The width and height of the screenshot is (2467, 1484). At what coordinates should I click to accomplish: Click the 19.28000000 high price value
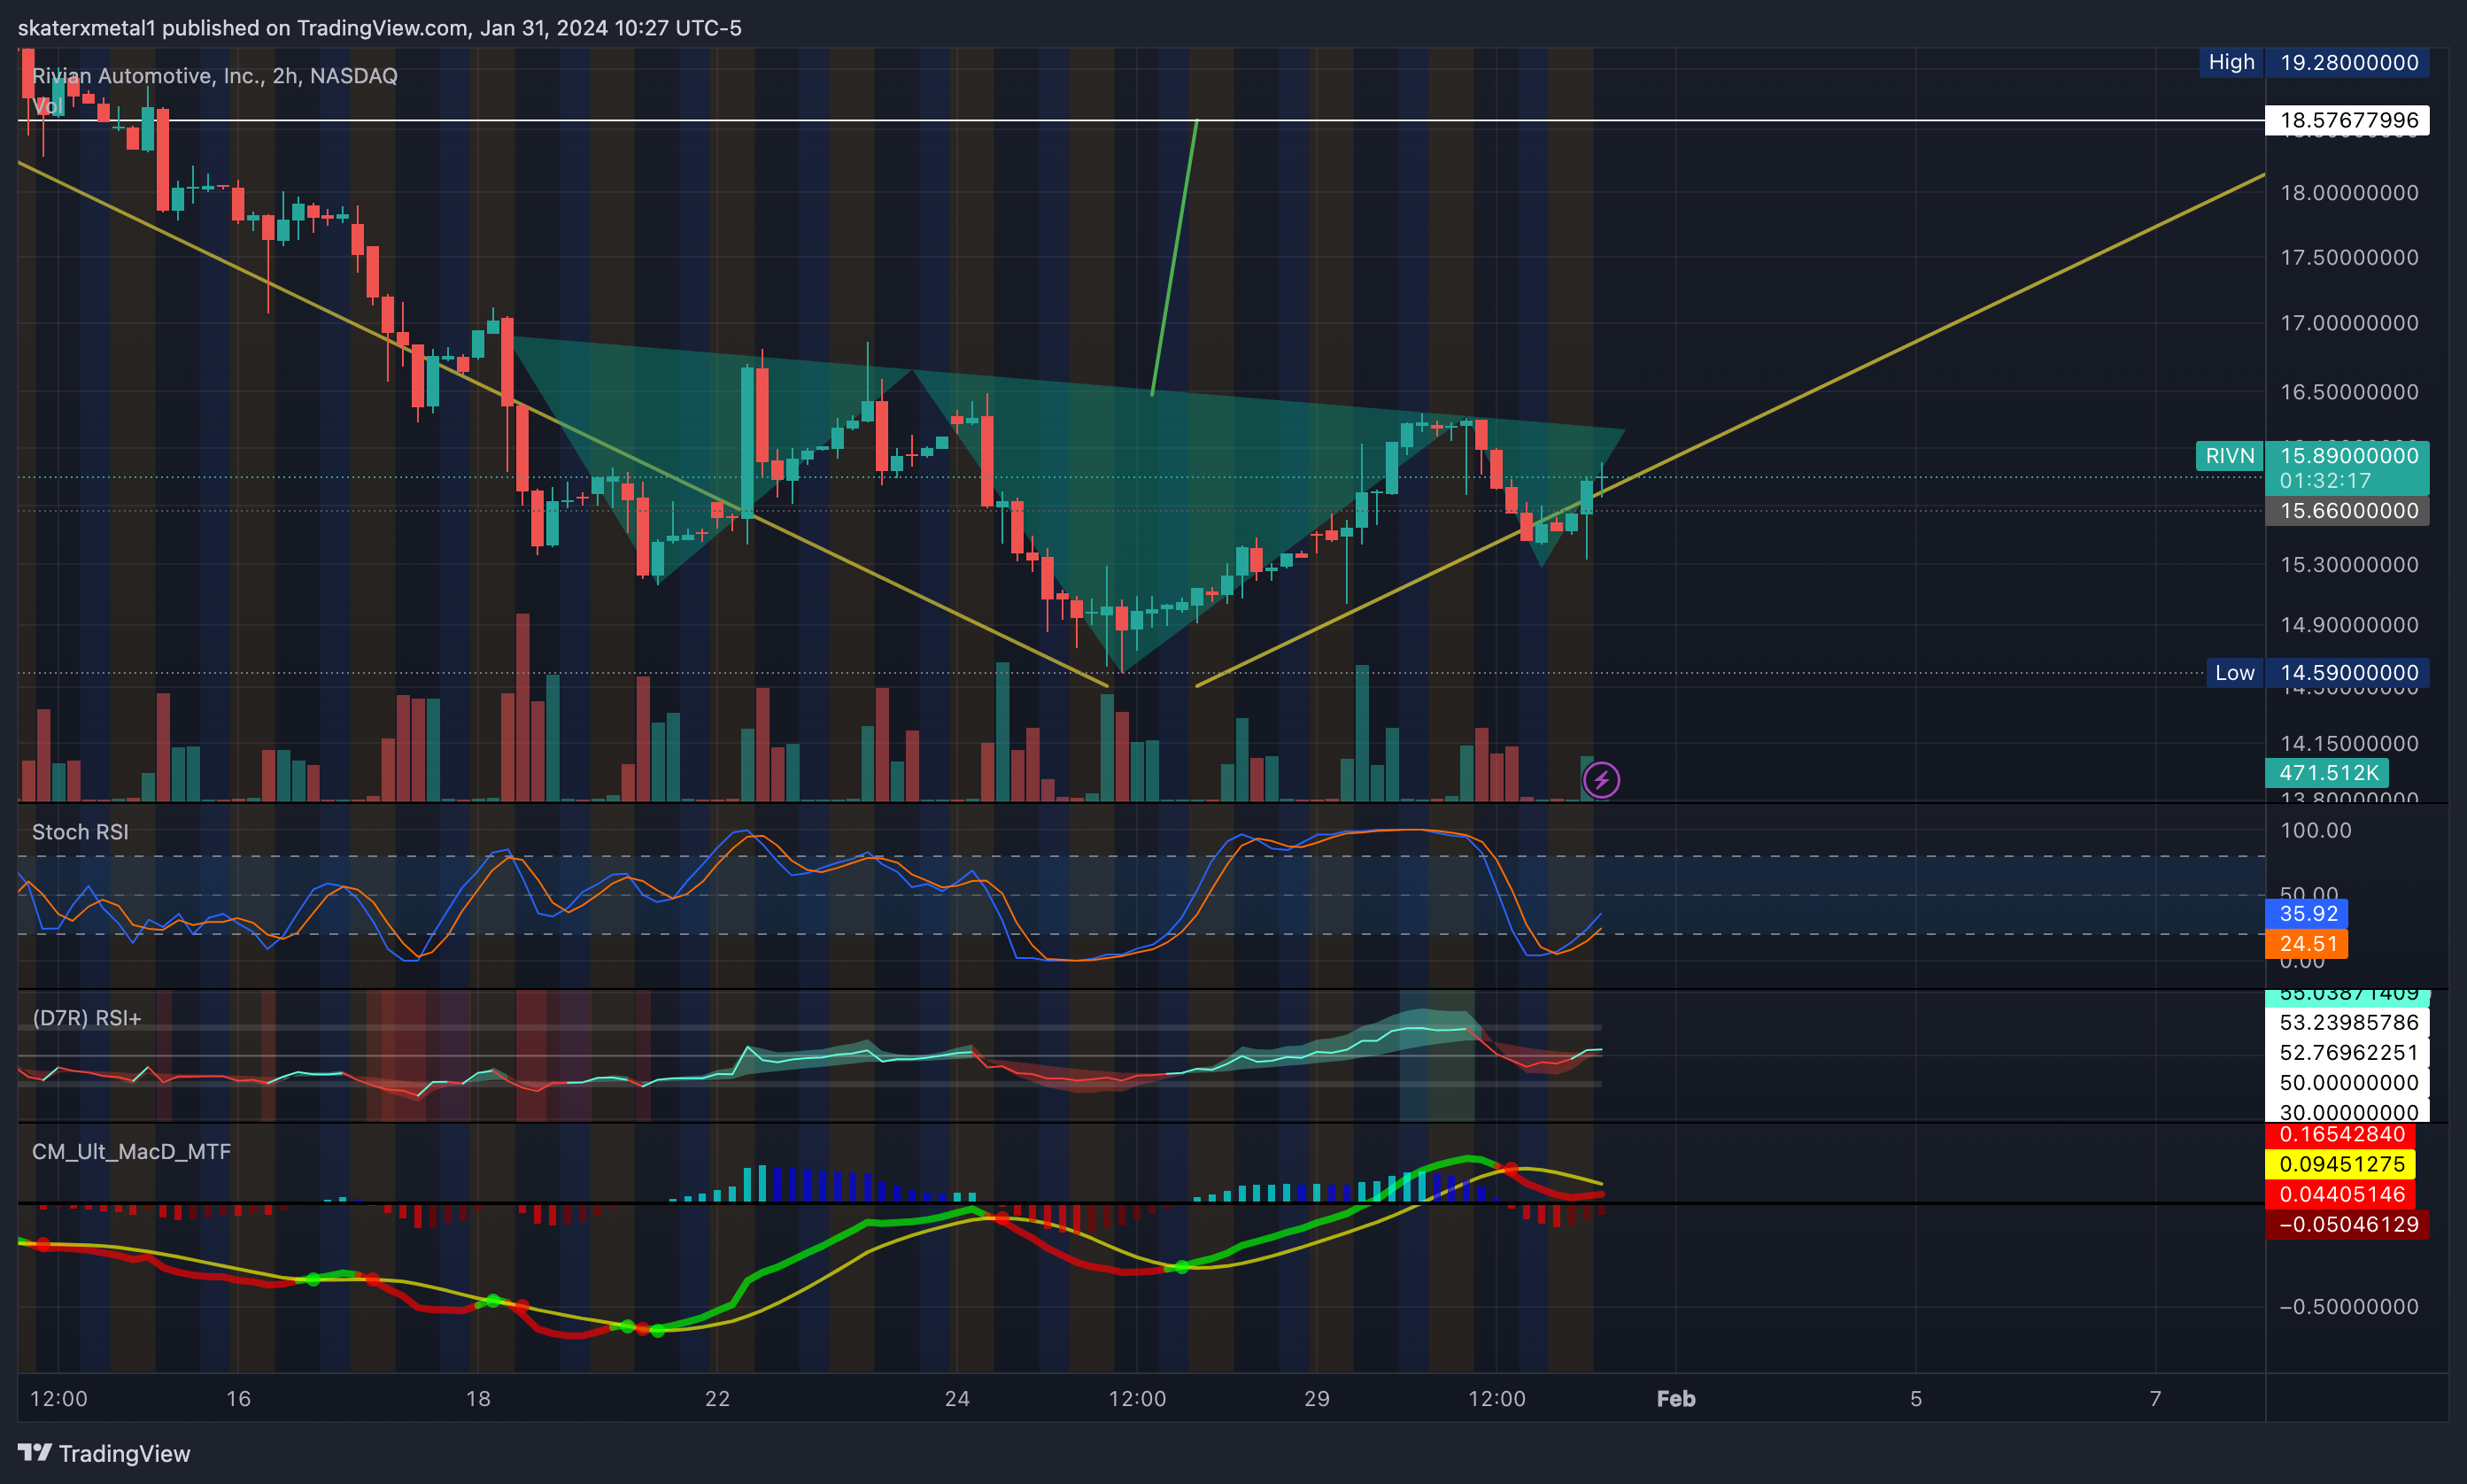pyautogui.click(x=2348, y=62)
